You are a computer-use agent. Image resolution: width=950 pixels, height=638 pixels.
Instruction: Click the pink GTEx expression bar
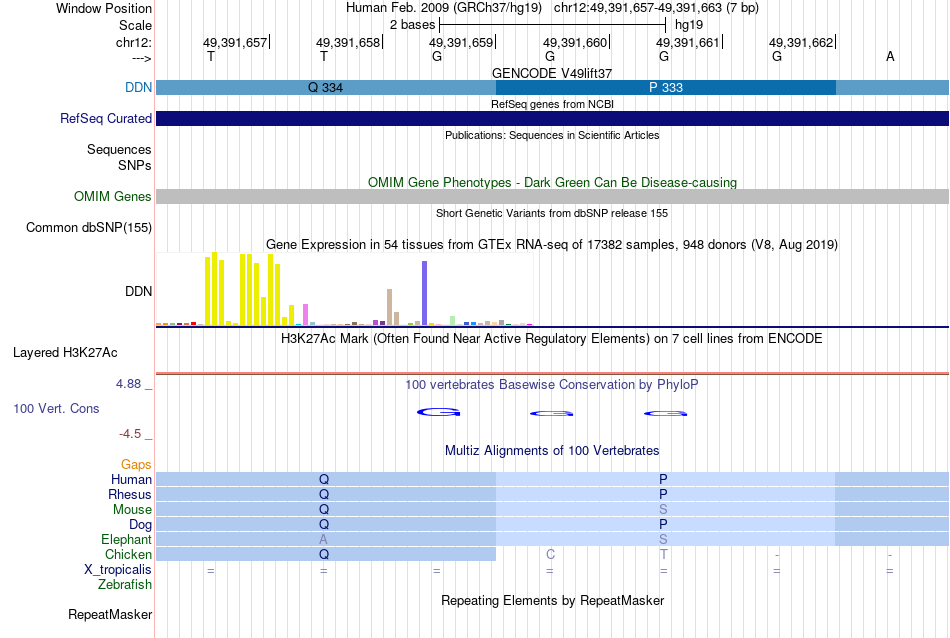[x=305, y=314]
